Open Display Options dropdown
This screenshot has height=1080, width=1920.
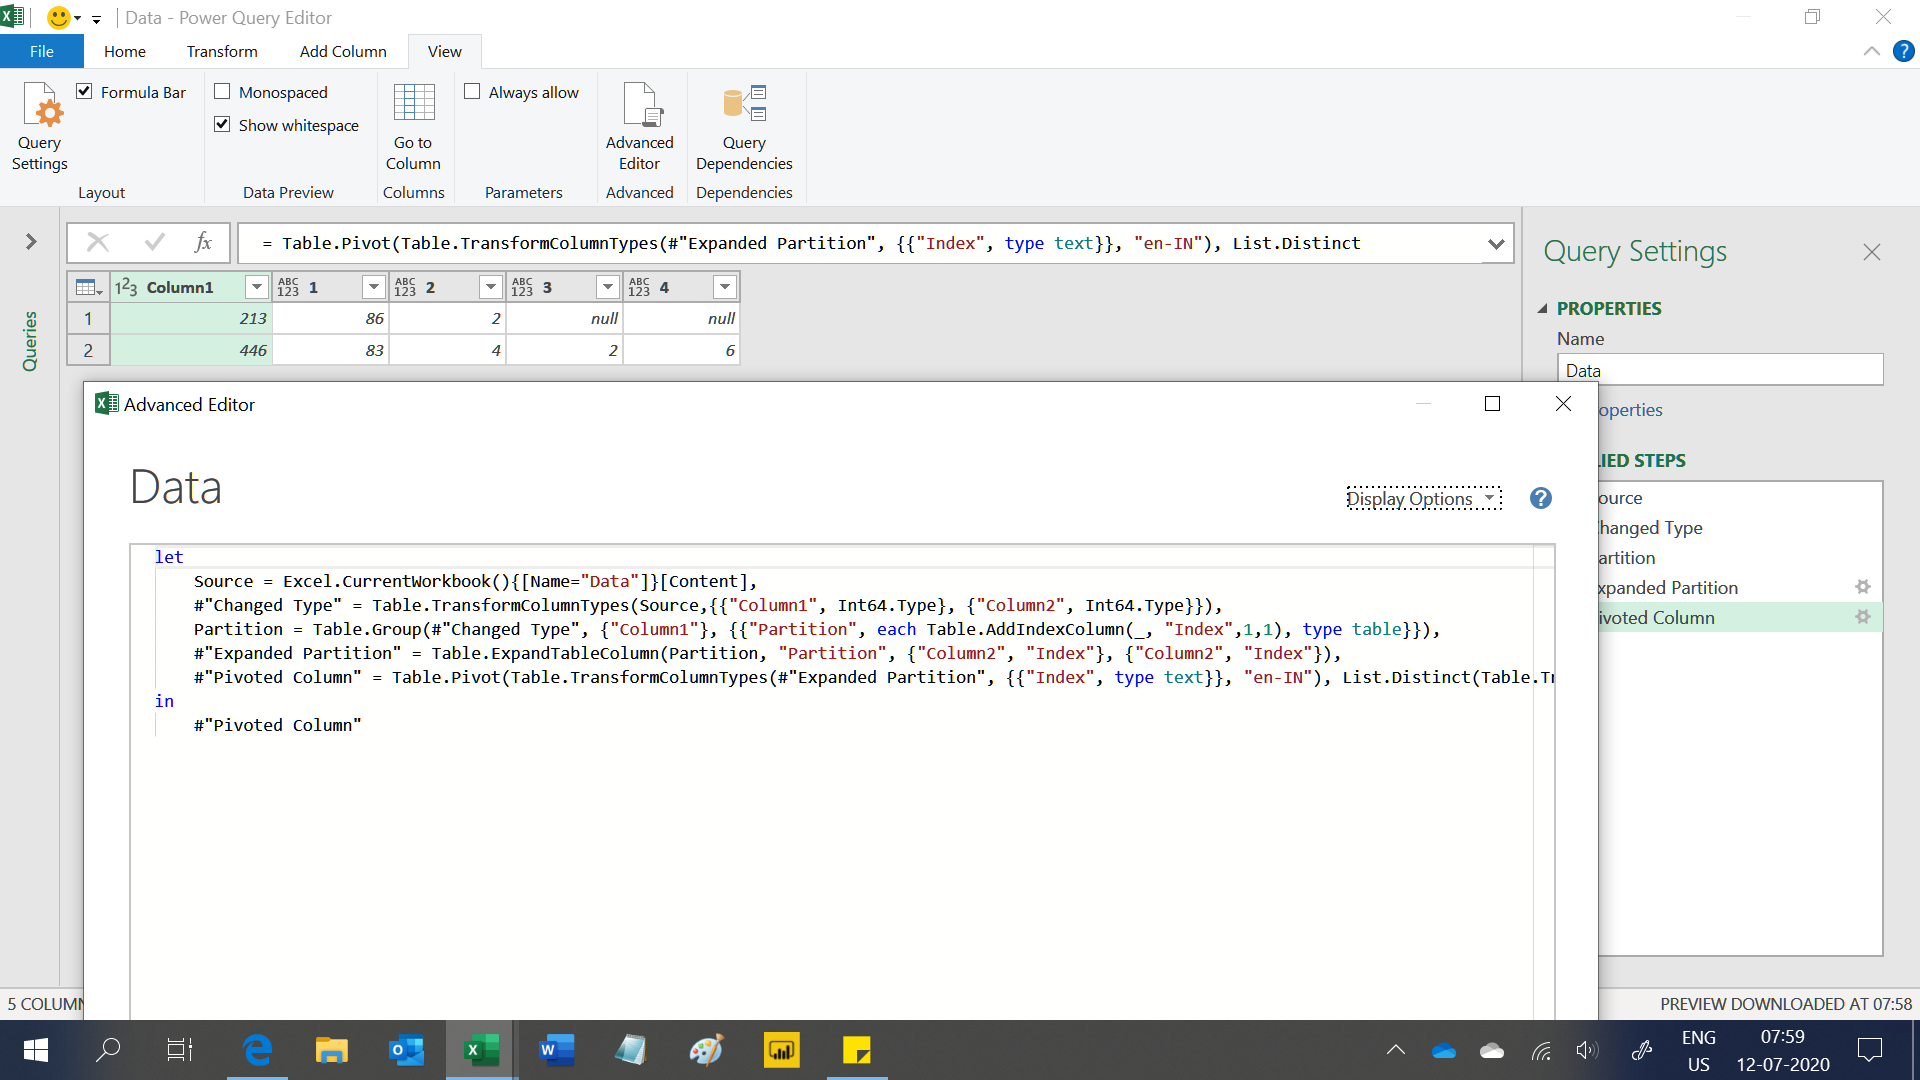click(x=1424, y=498)
